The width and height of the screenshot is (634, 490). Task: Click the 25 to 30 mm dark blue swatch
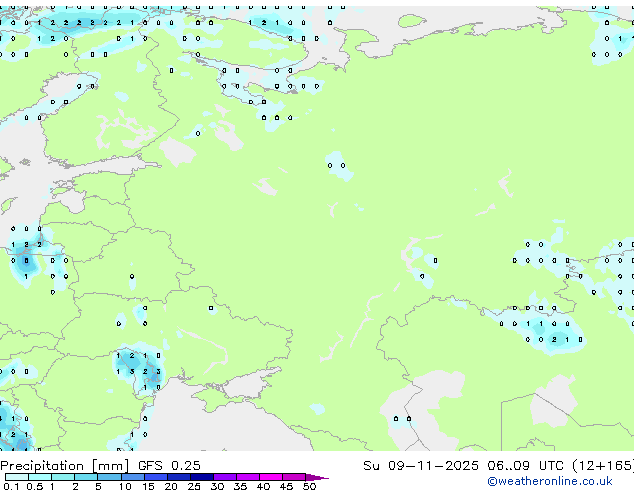[x=201, y=477]
